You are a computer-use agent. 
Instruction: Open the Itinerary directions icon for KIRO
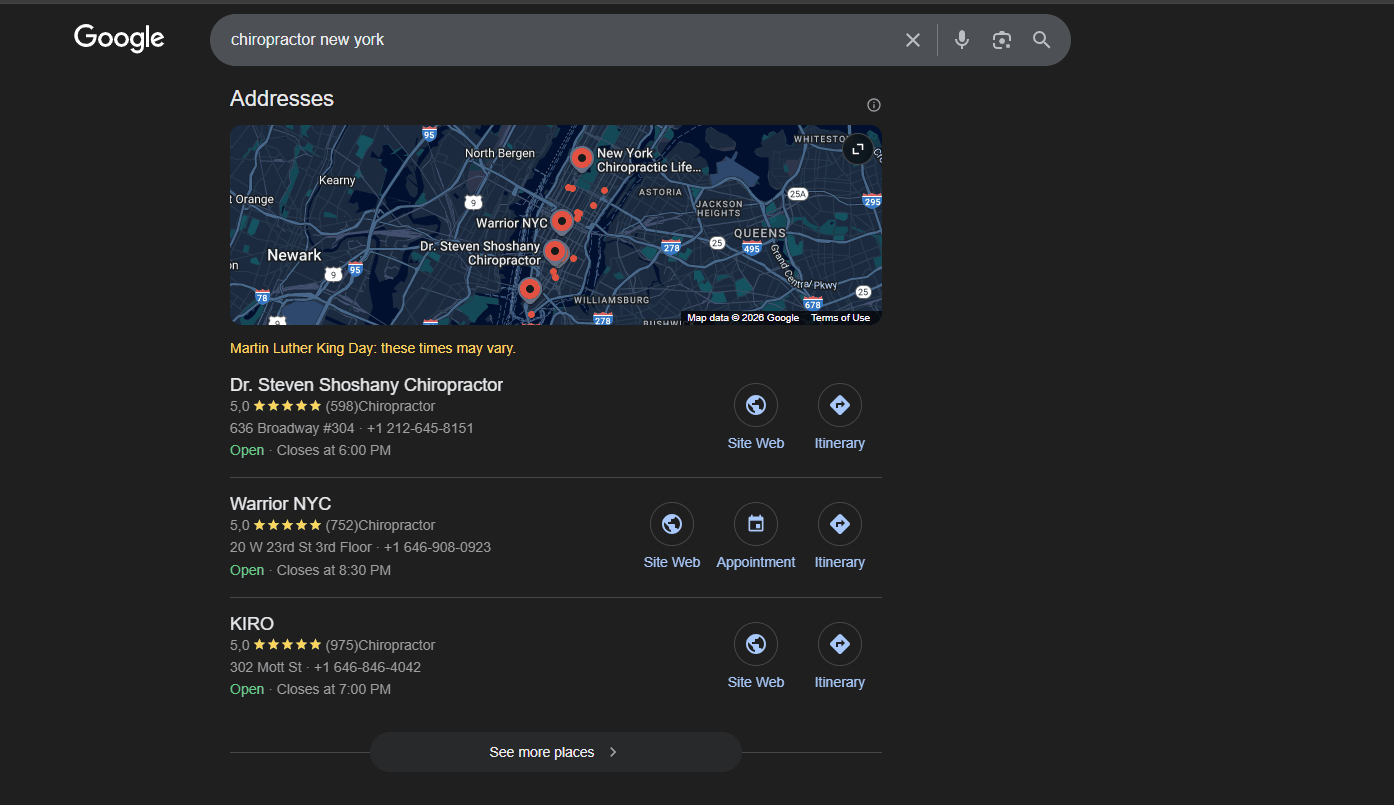coord(839,644)
